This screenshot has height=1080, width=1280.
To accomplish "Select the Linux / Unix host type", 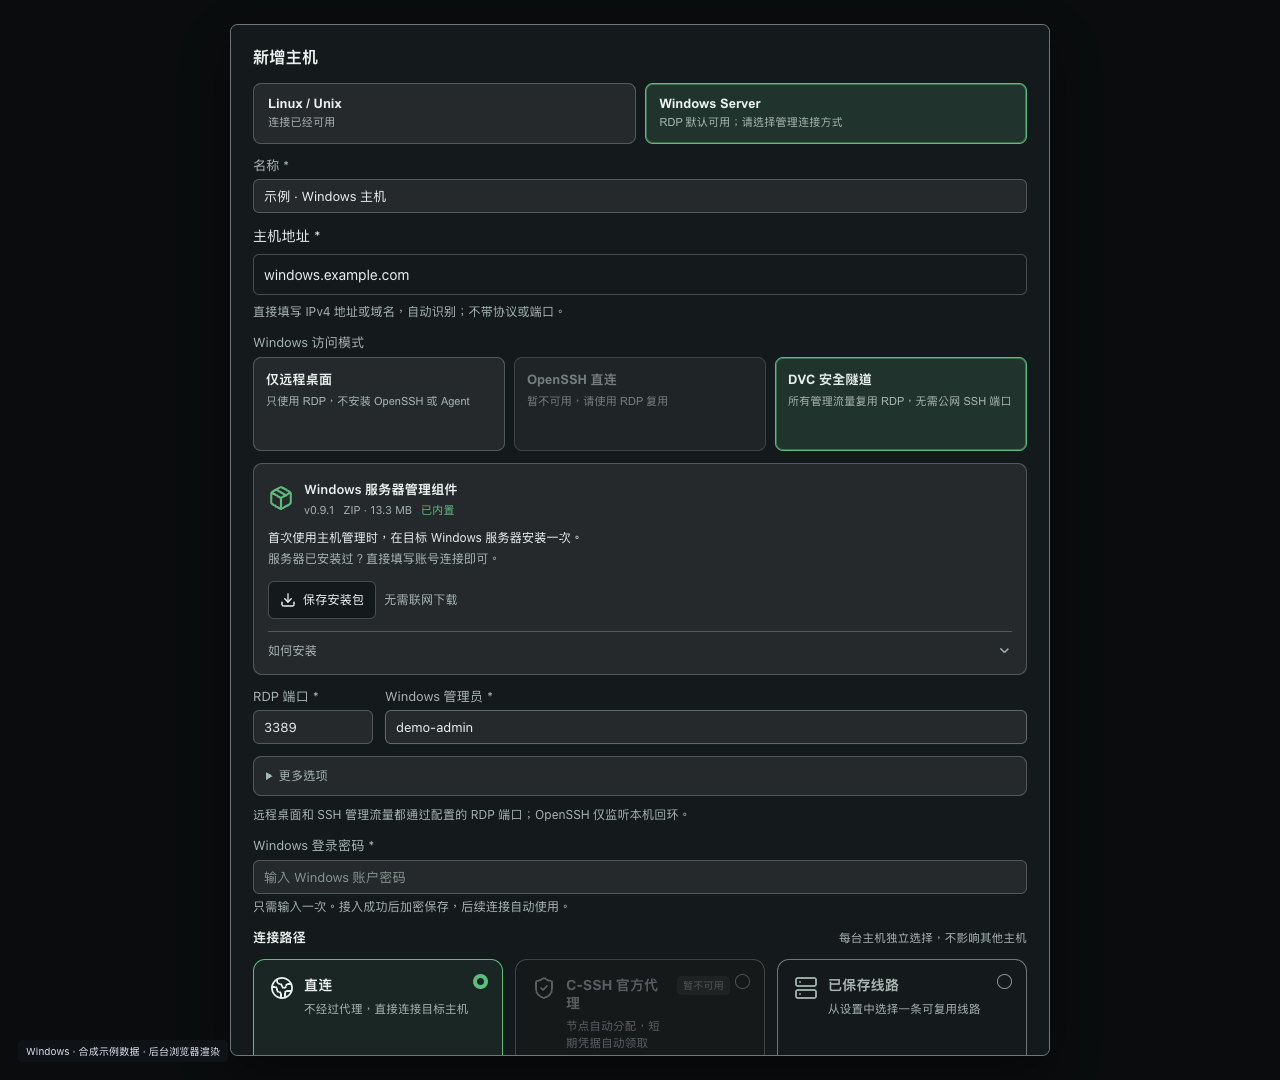I will click(x=444, y=113).
